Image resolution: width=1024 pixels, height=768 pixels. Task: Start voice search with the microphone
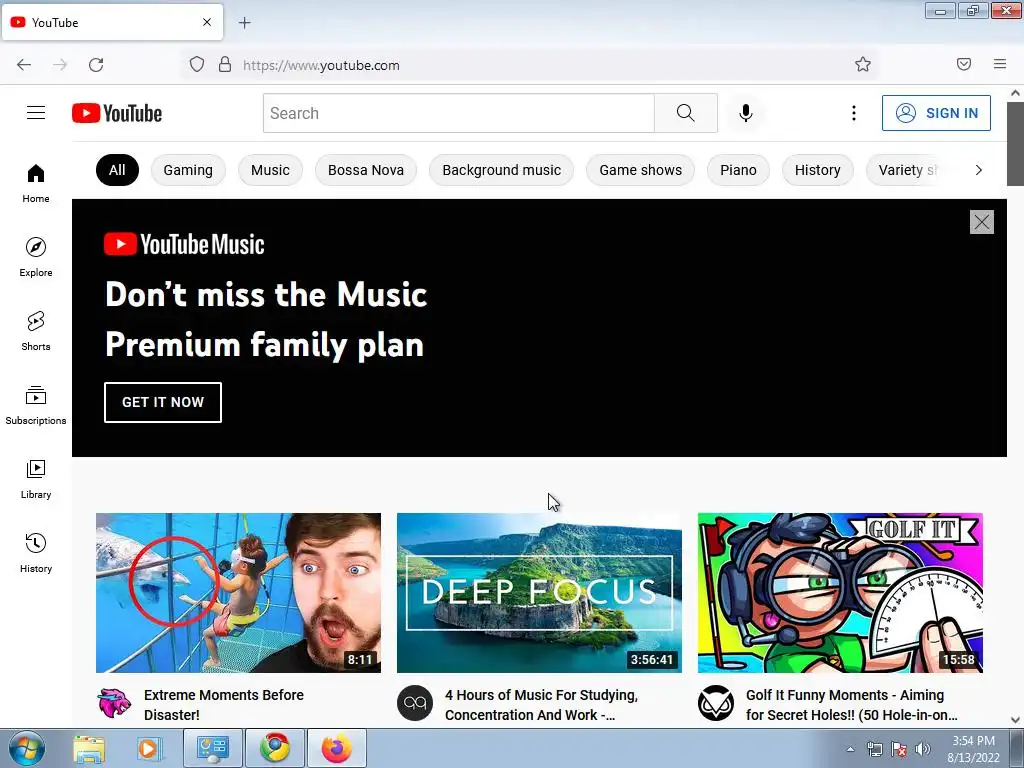(746, 113)
